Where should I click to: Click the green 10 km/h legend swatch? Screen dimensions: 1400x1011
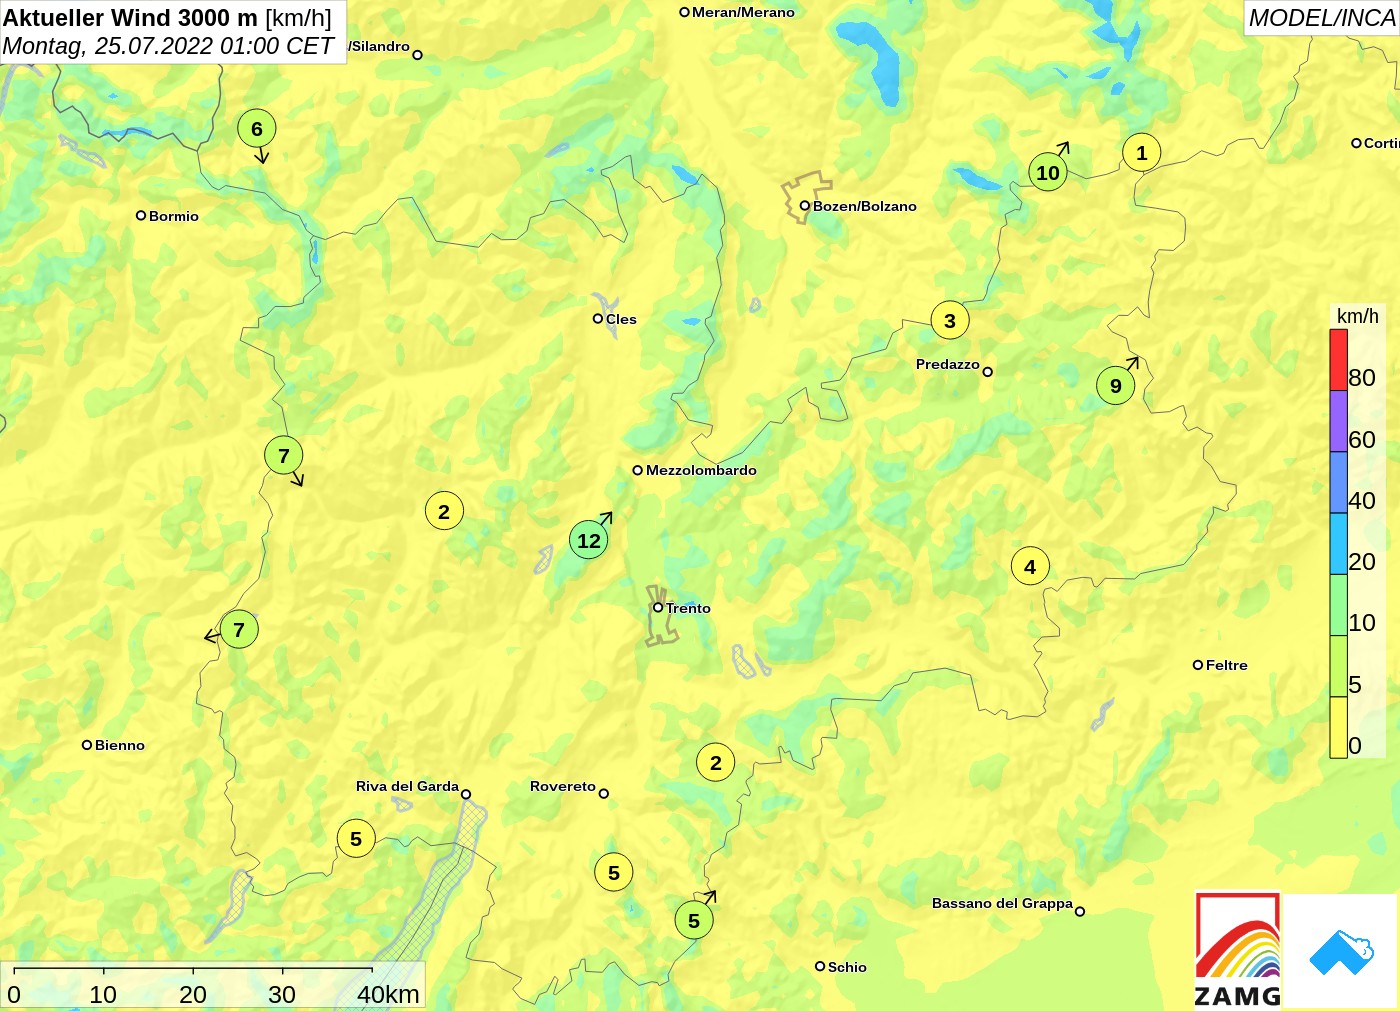(1338, 605)
